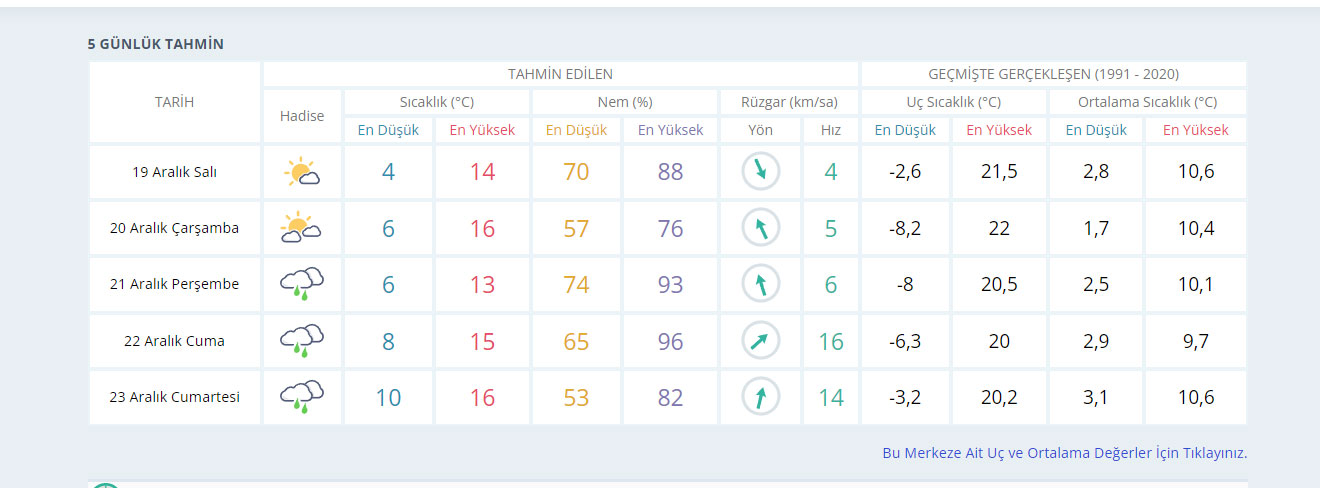Click the northeast wind arrow for 22 Aralık Cuma
The width and height of the screenshot is (1320, 488).
tap(760, 341)
